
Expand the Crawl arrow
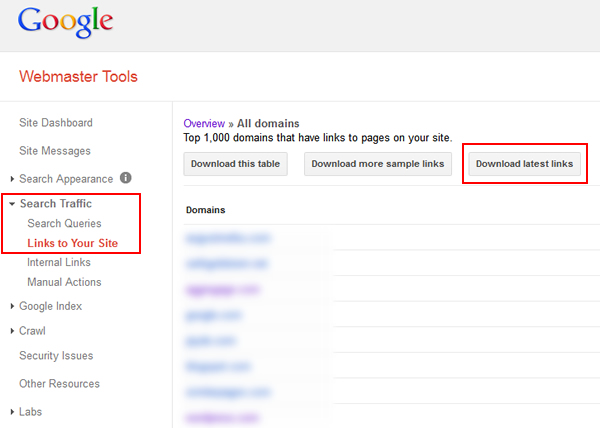(x=12, y=331)
